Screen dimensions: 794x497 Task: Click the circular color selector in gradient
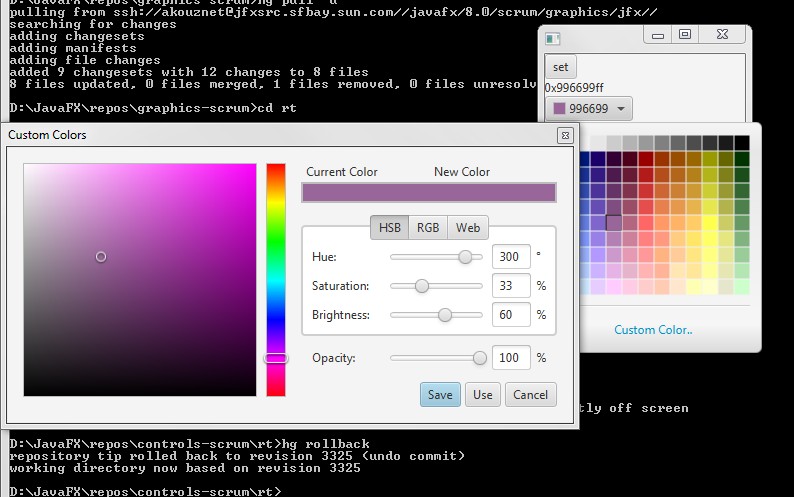coord(101,257)
